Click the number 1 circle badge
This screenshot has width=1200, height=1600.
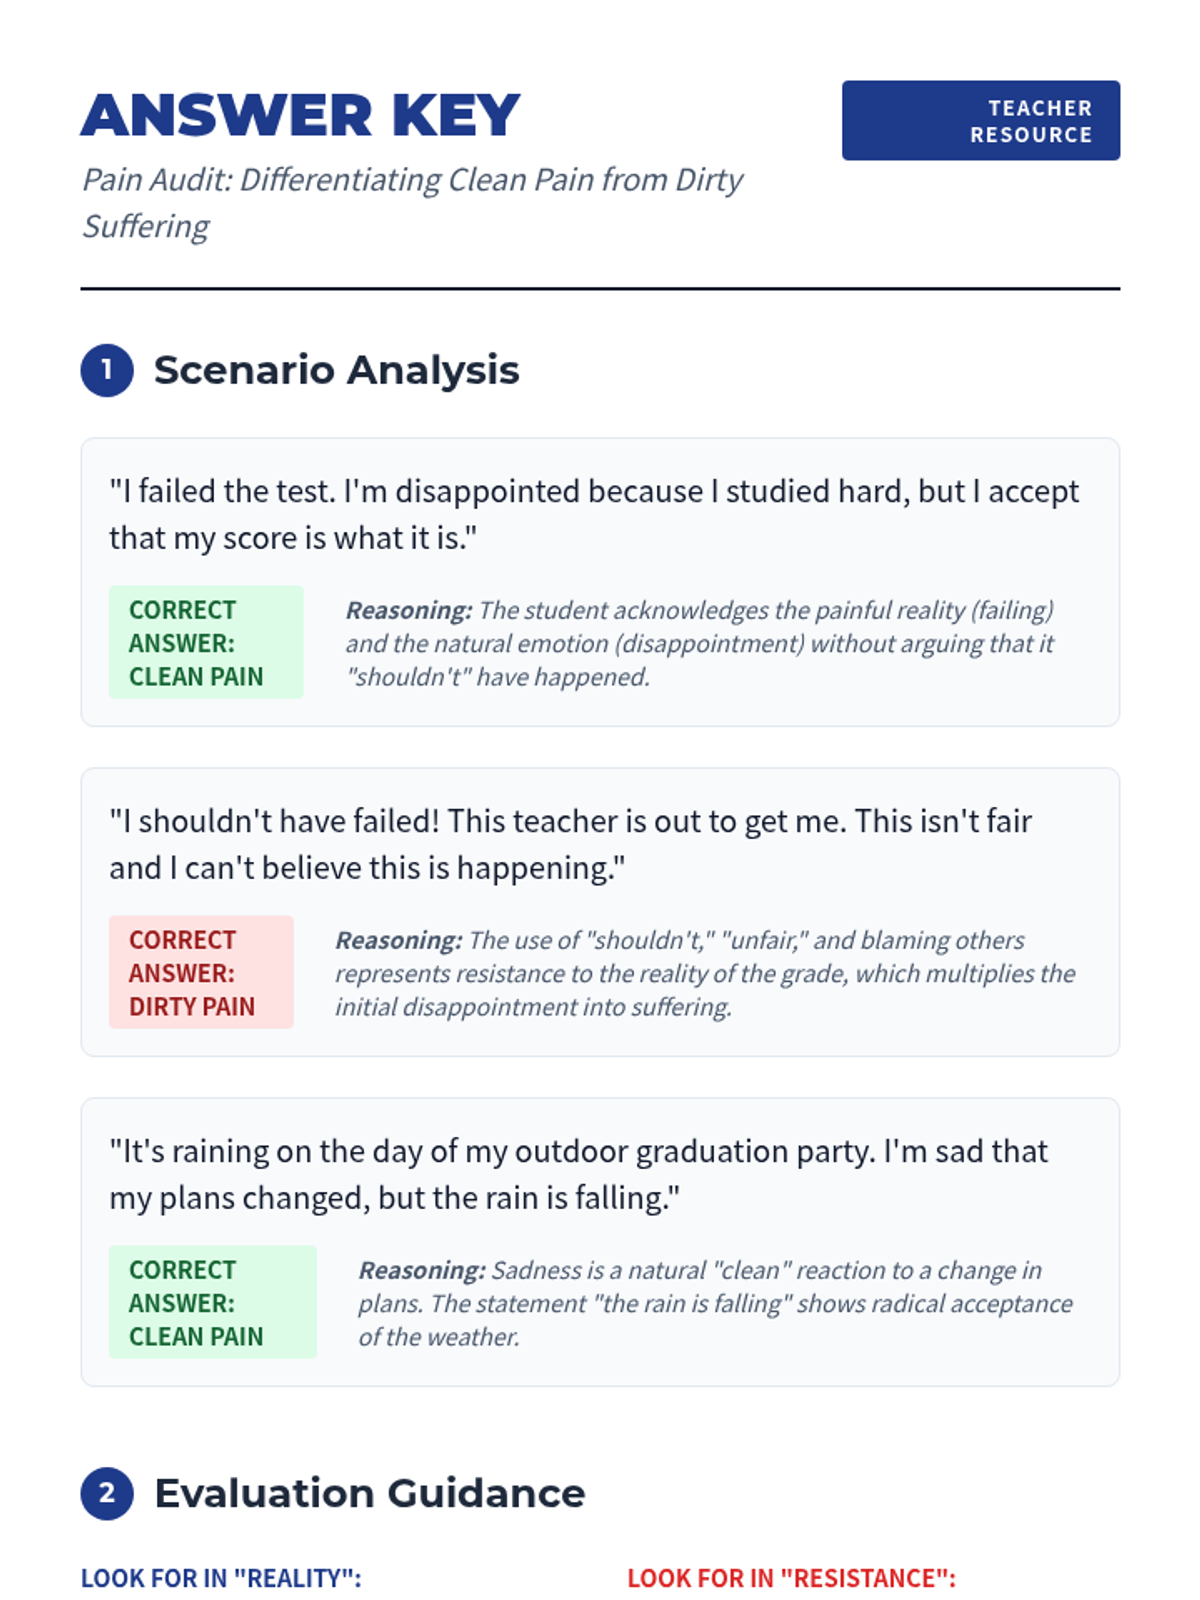[107, 370]
